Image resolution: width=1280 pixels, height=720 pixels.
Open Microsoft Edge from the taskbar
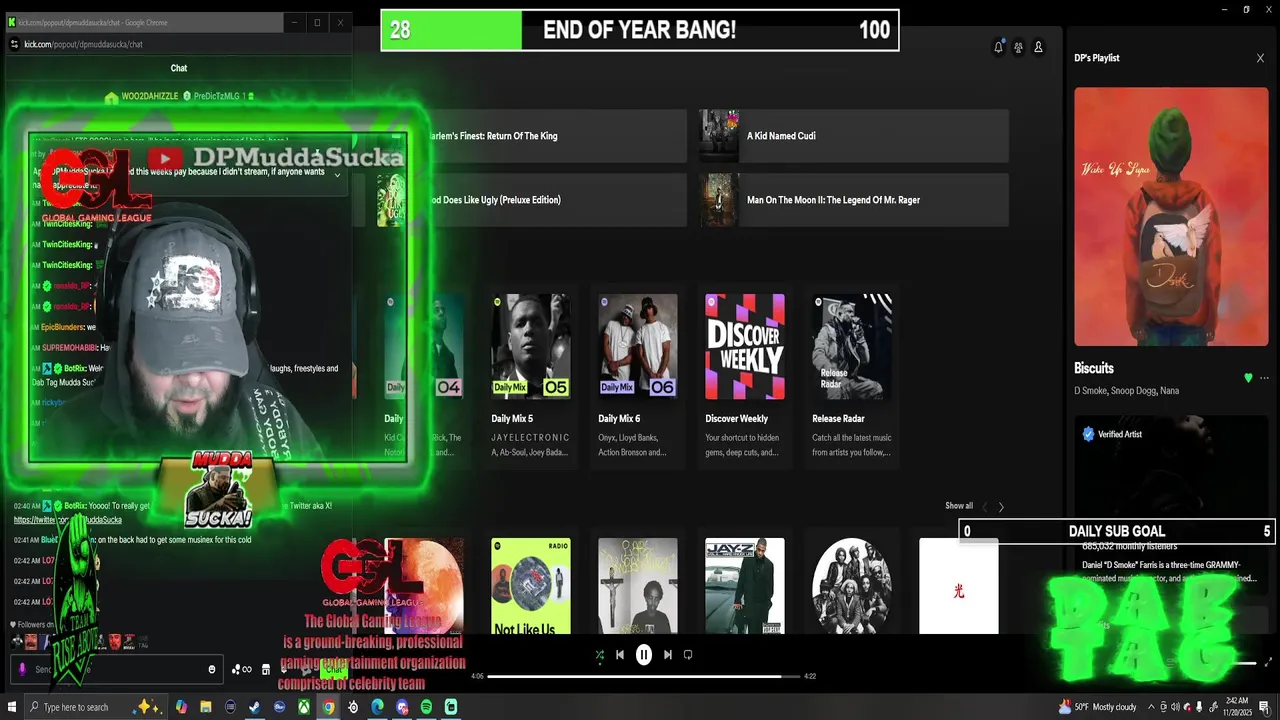pos(377,707)
